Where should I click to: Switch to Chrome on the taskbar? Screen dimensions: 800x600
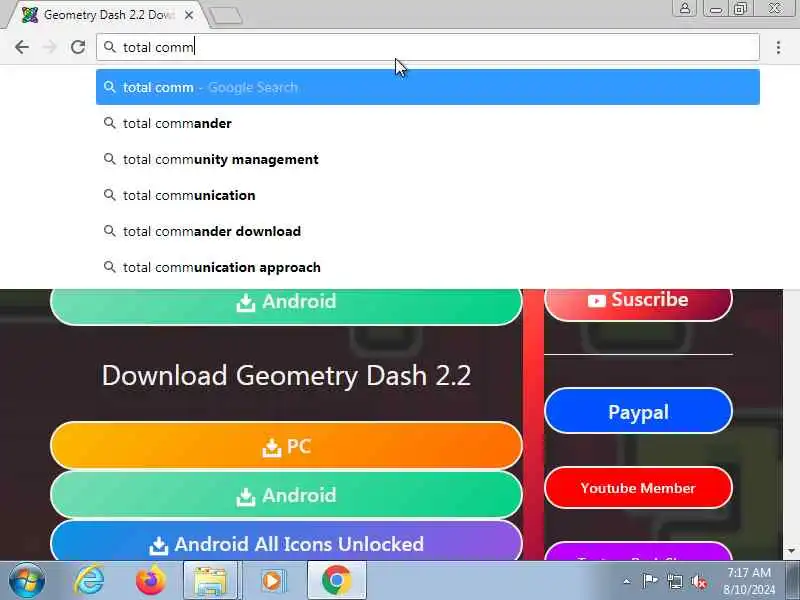click(x=336, y=581)
